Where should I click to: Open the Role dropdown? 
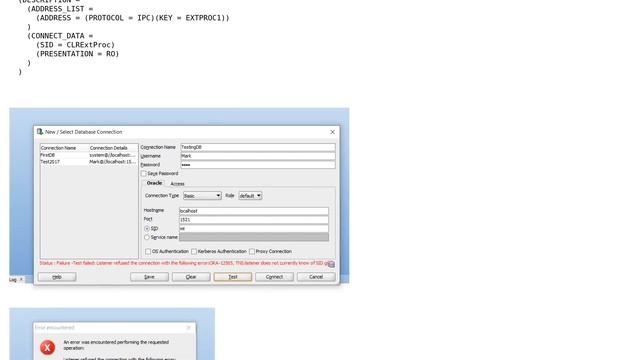click(x=250, y=196)
